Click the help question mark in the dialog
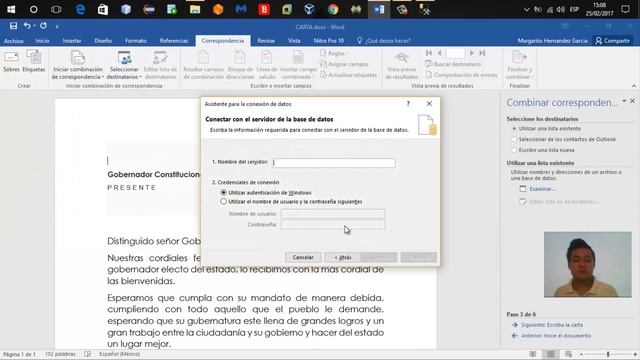 pos(408,104)
